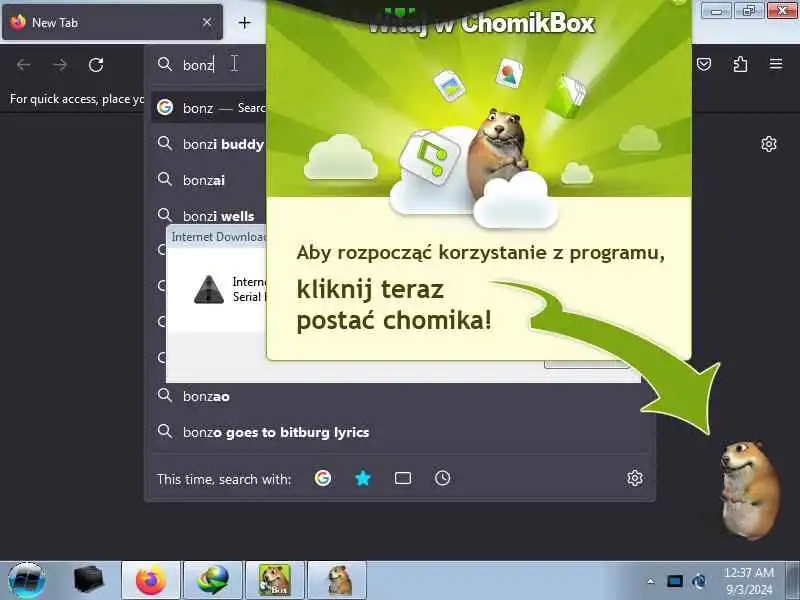Choose the 'bonz — Search' Google suggestion

pyautogui.click(x=209, y=108)
